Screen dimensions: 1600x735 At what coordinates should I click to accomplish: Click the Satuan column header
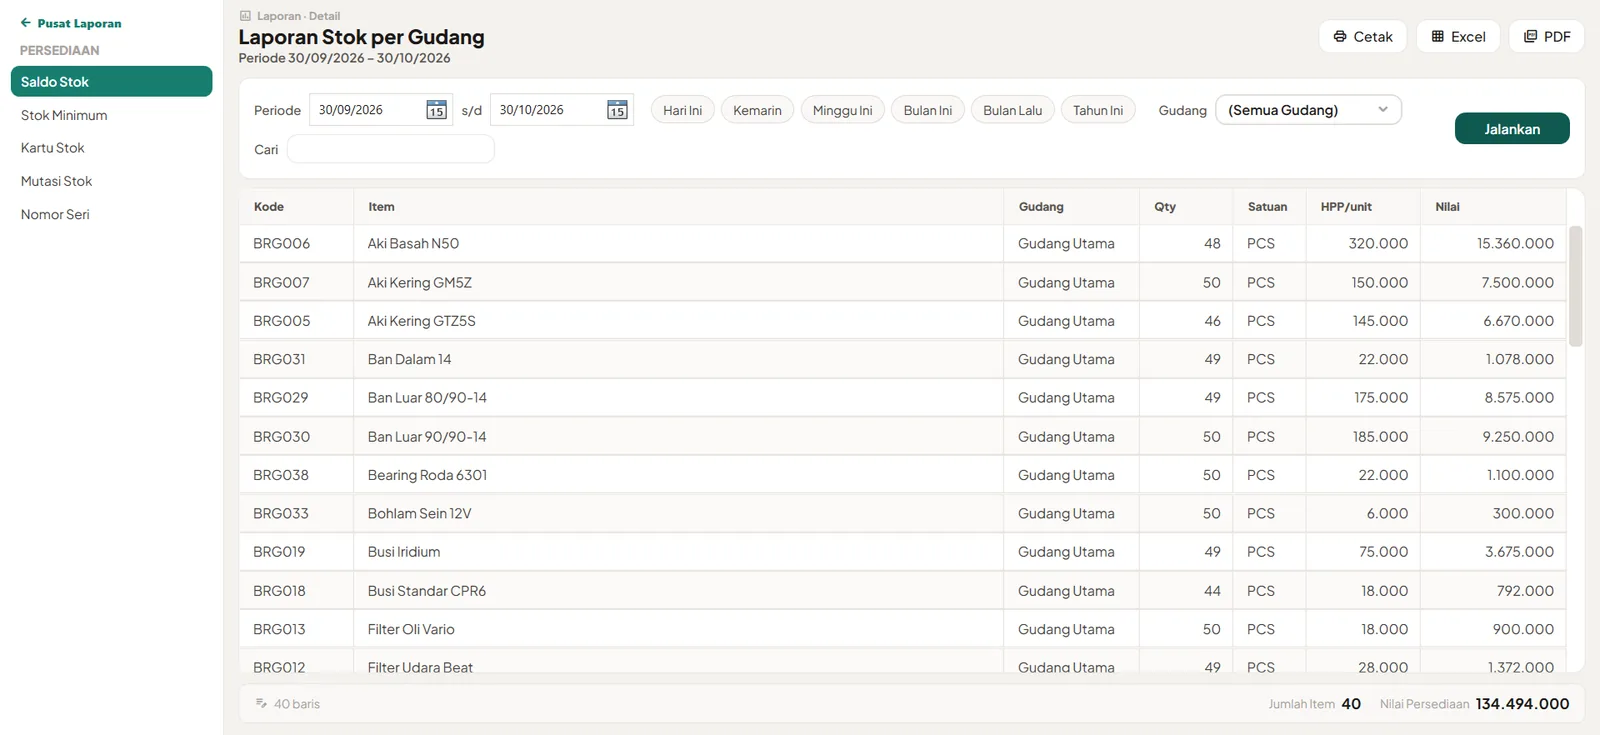click(1270, 207)
